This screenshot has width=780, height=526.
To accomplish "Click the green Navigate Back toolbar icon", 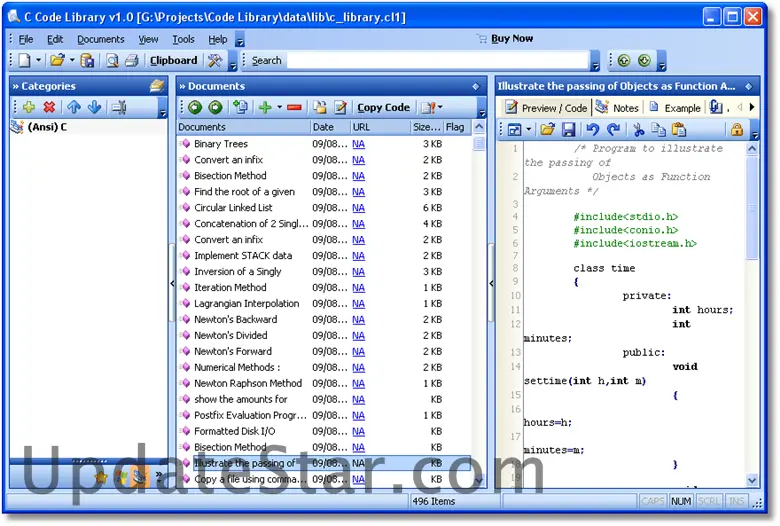I will click(624, 60).
